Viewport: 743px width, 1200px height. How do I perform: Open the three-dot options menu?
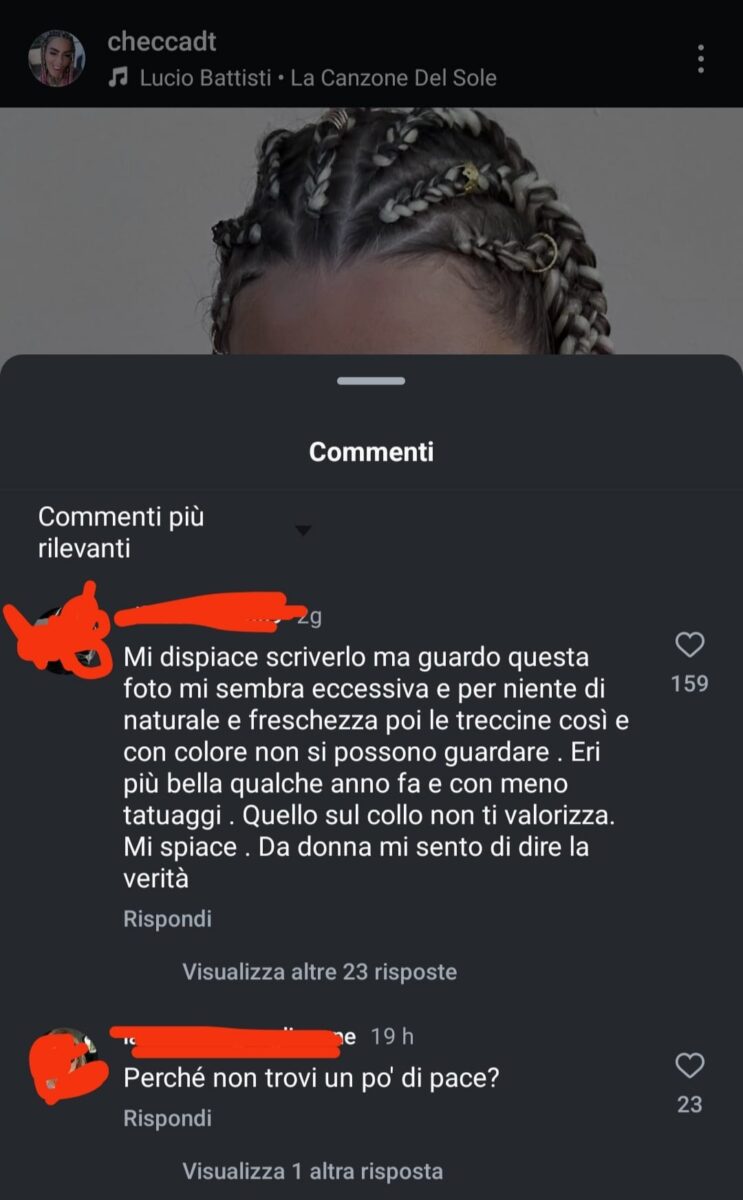point(701,59)
